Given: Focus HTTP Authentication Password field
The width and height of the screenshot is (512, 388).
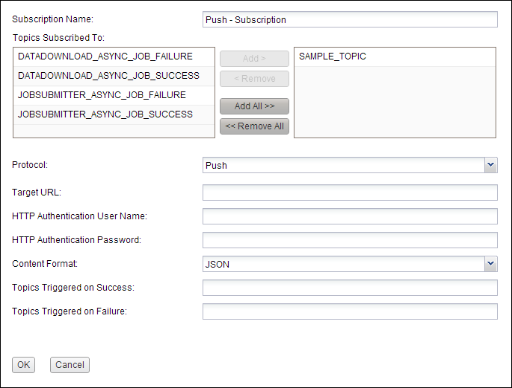Looking at the screenshot, I should pos(350,240).
